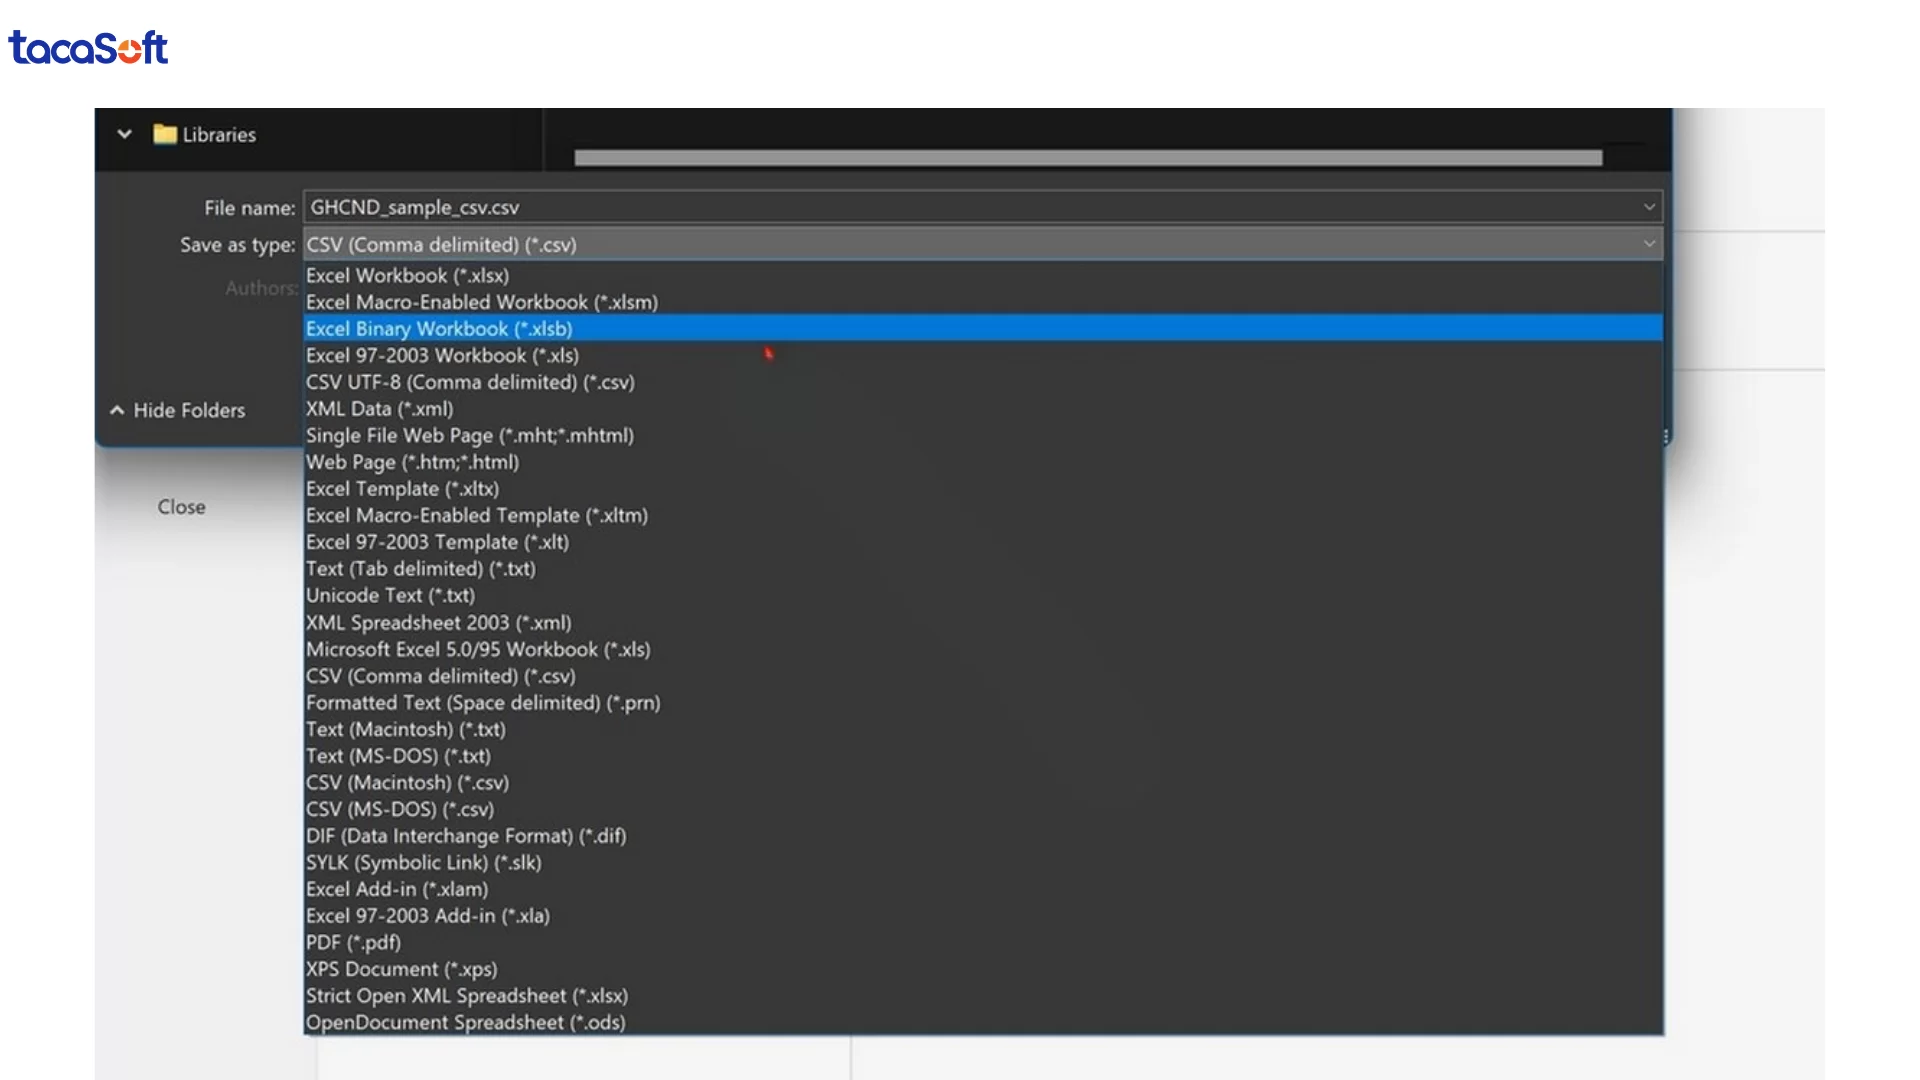Screen dimensions: 1920x1080
Task: Select Excel Macro-Enabled Template (*.xltm)
Action: point(983,515)
